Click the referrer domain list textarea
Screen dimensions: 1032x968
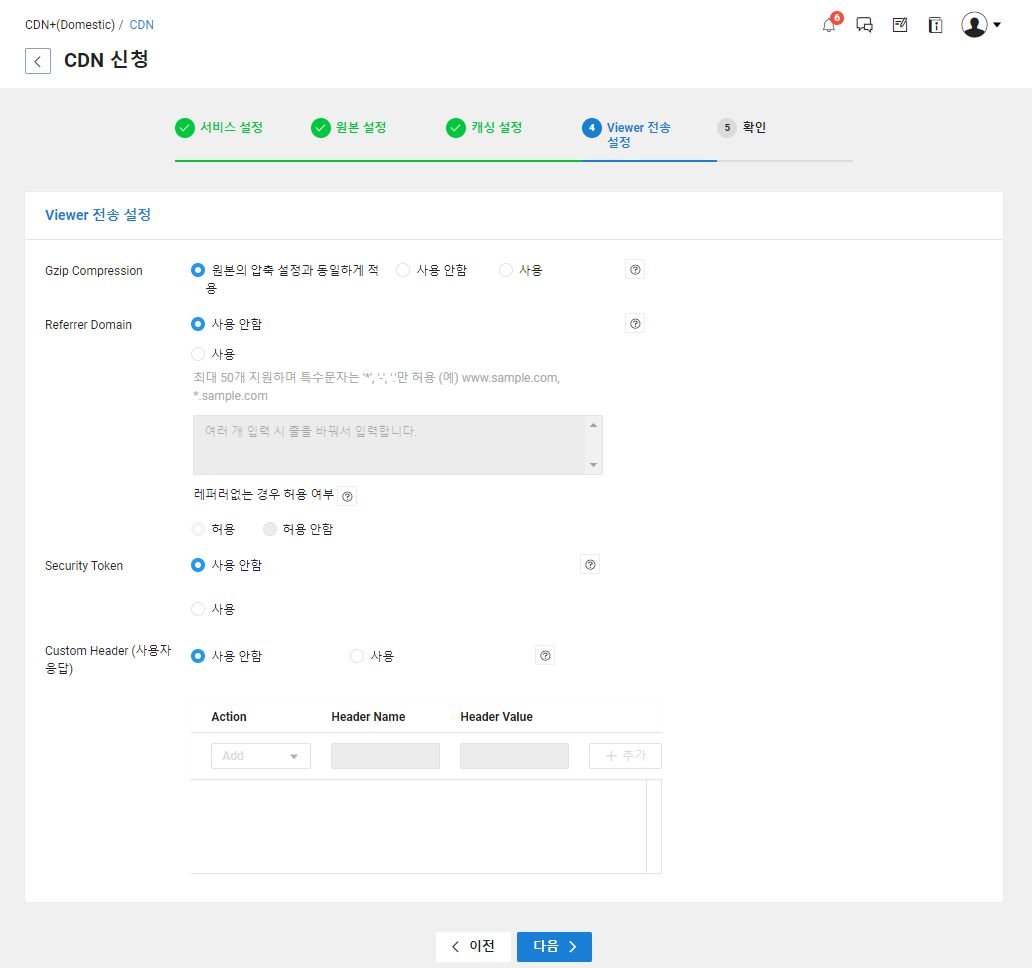pos(398,445)
